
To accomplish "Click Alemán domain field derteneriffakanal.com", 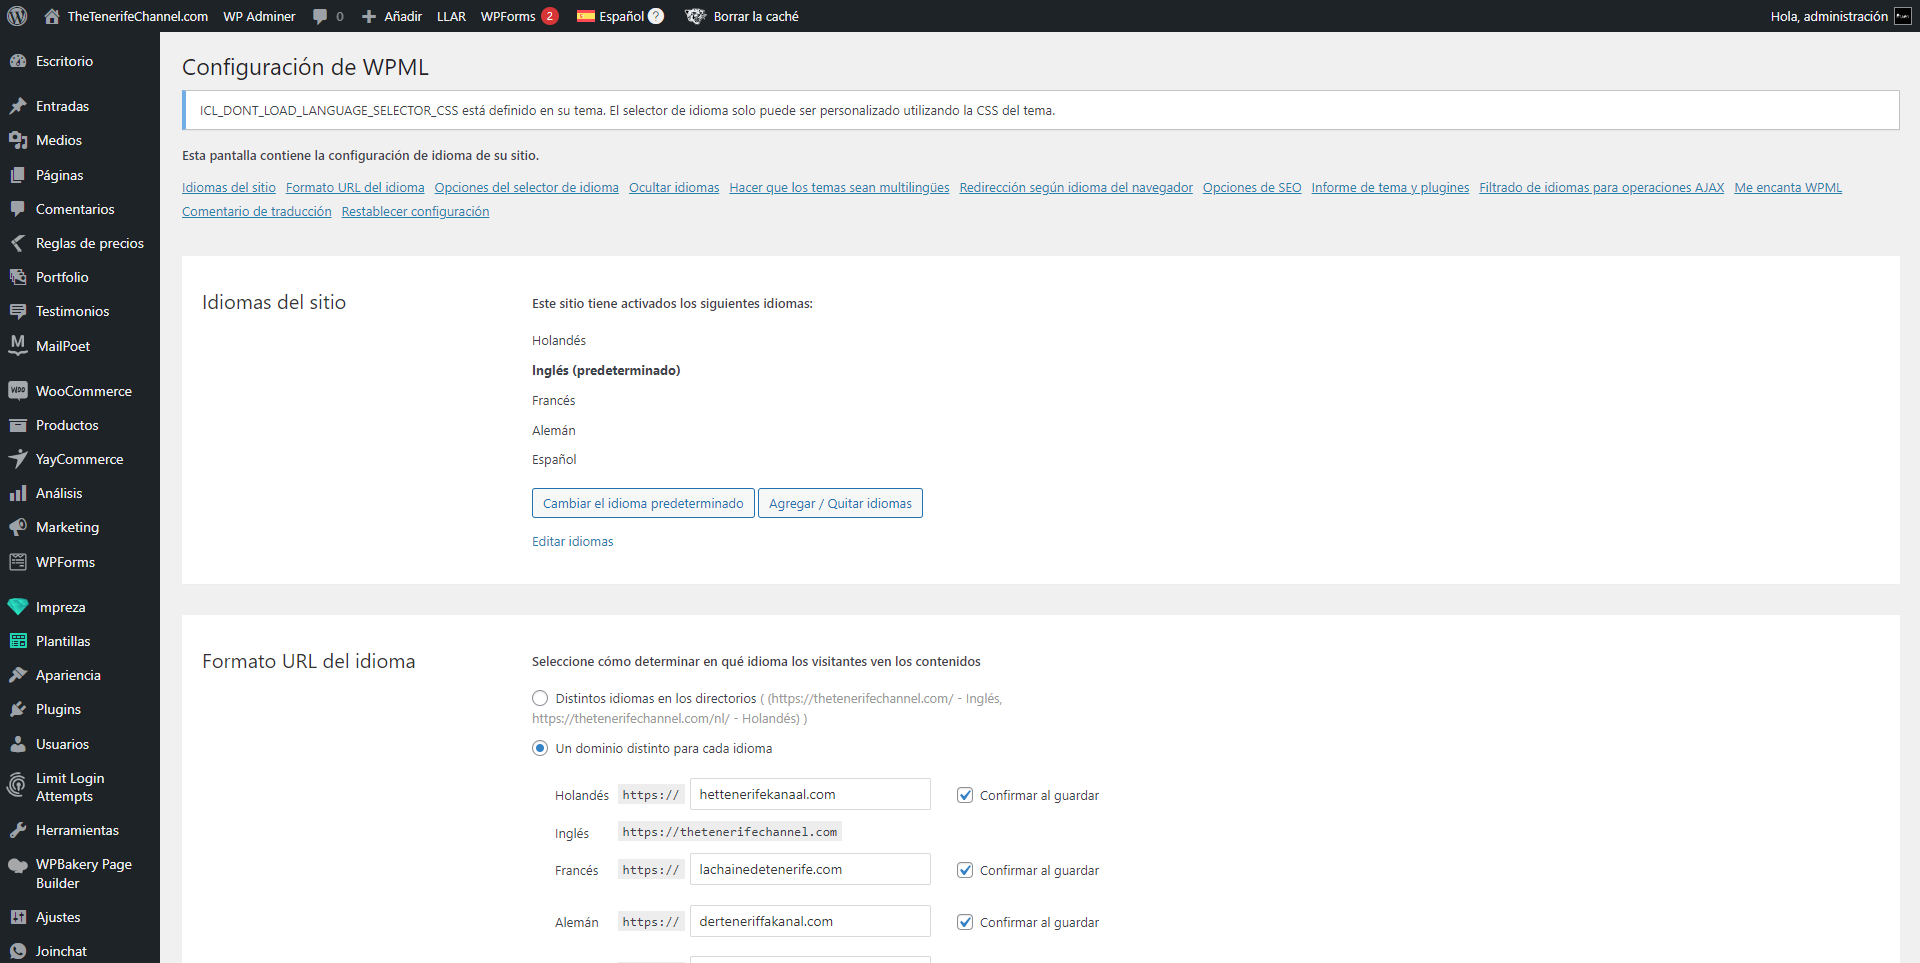I will [810, 921].
